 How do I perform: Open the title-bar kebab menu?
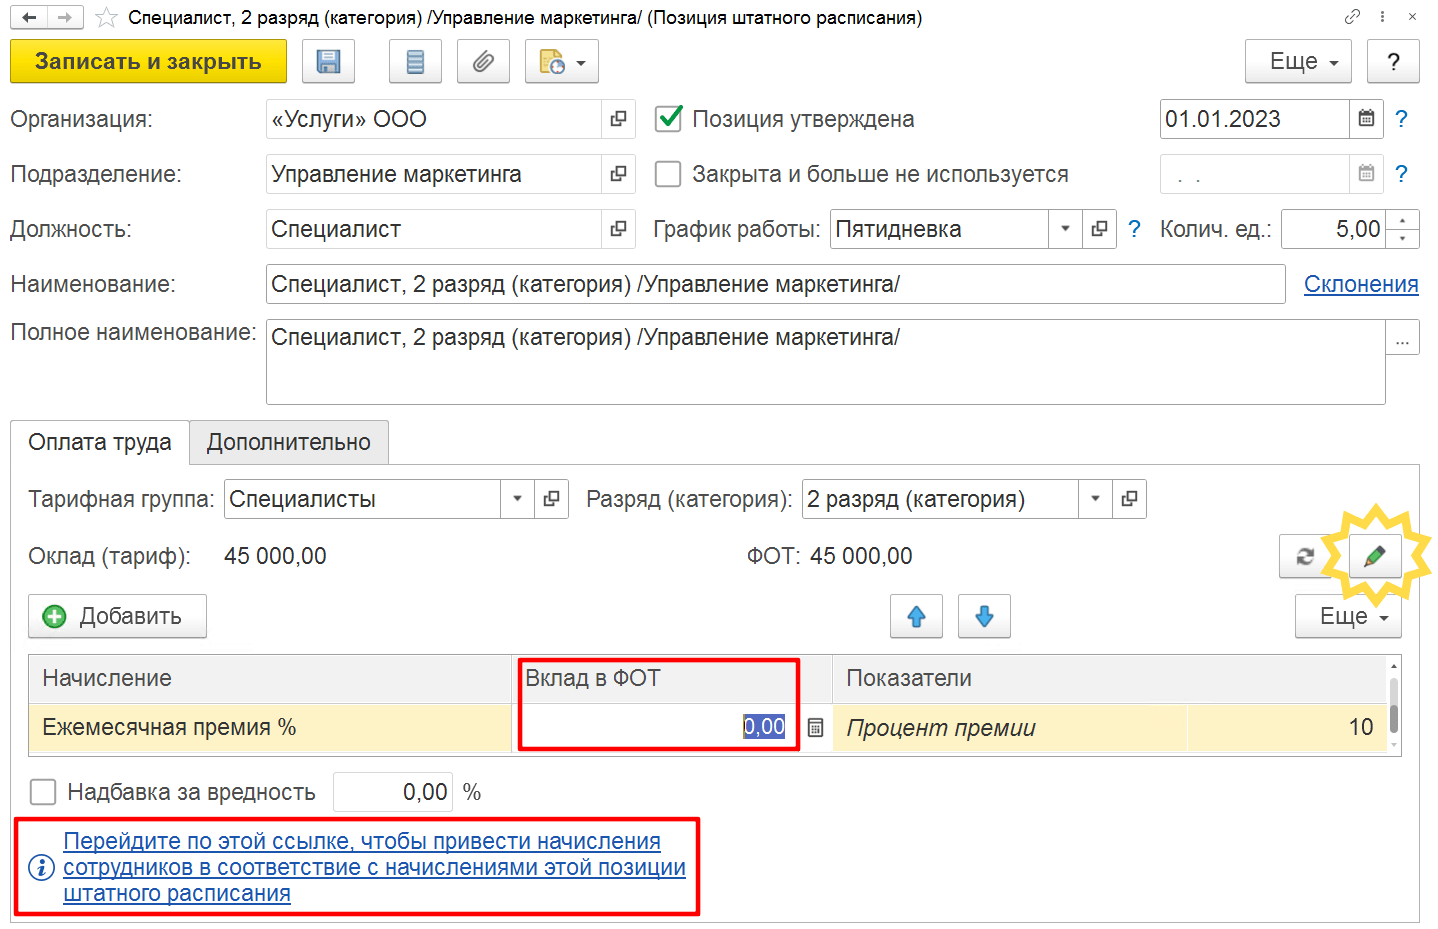pyautogui.click(x=1382, y=17)
